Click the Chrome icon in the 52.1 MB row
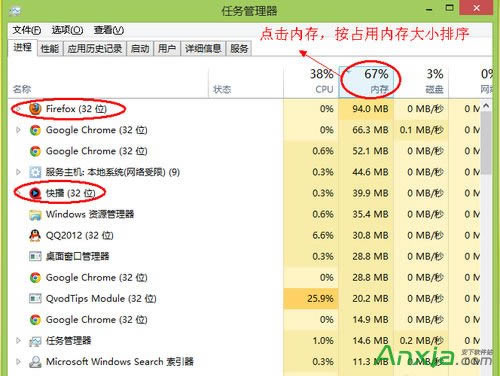Image resolution: width=500 pixels, height=376 pixels. click(x=35, y=151)
